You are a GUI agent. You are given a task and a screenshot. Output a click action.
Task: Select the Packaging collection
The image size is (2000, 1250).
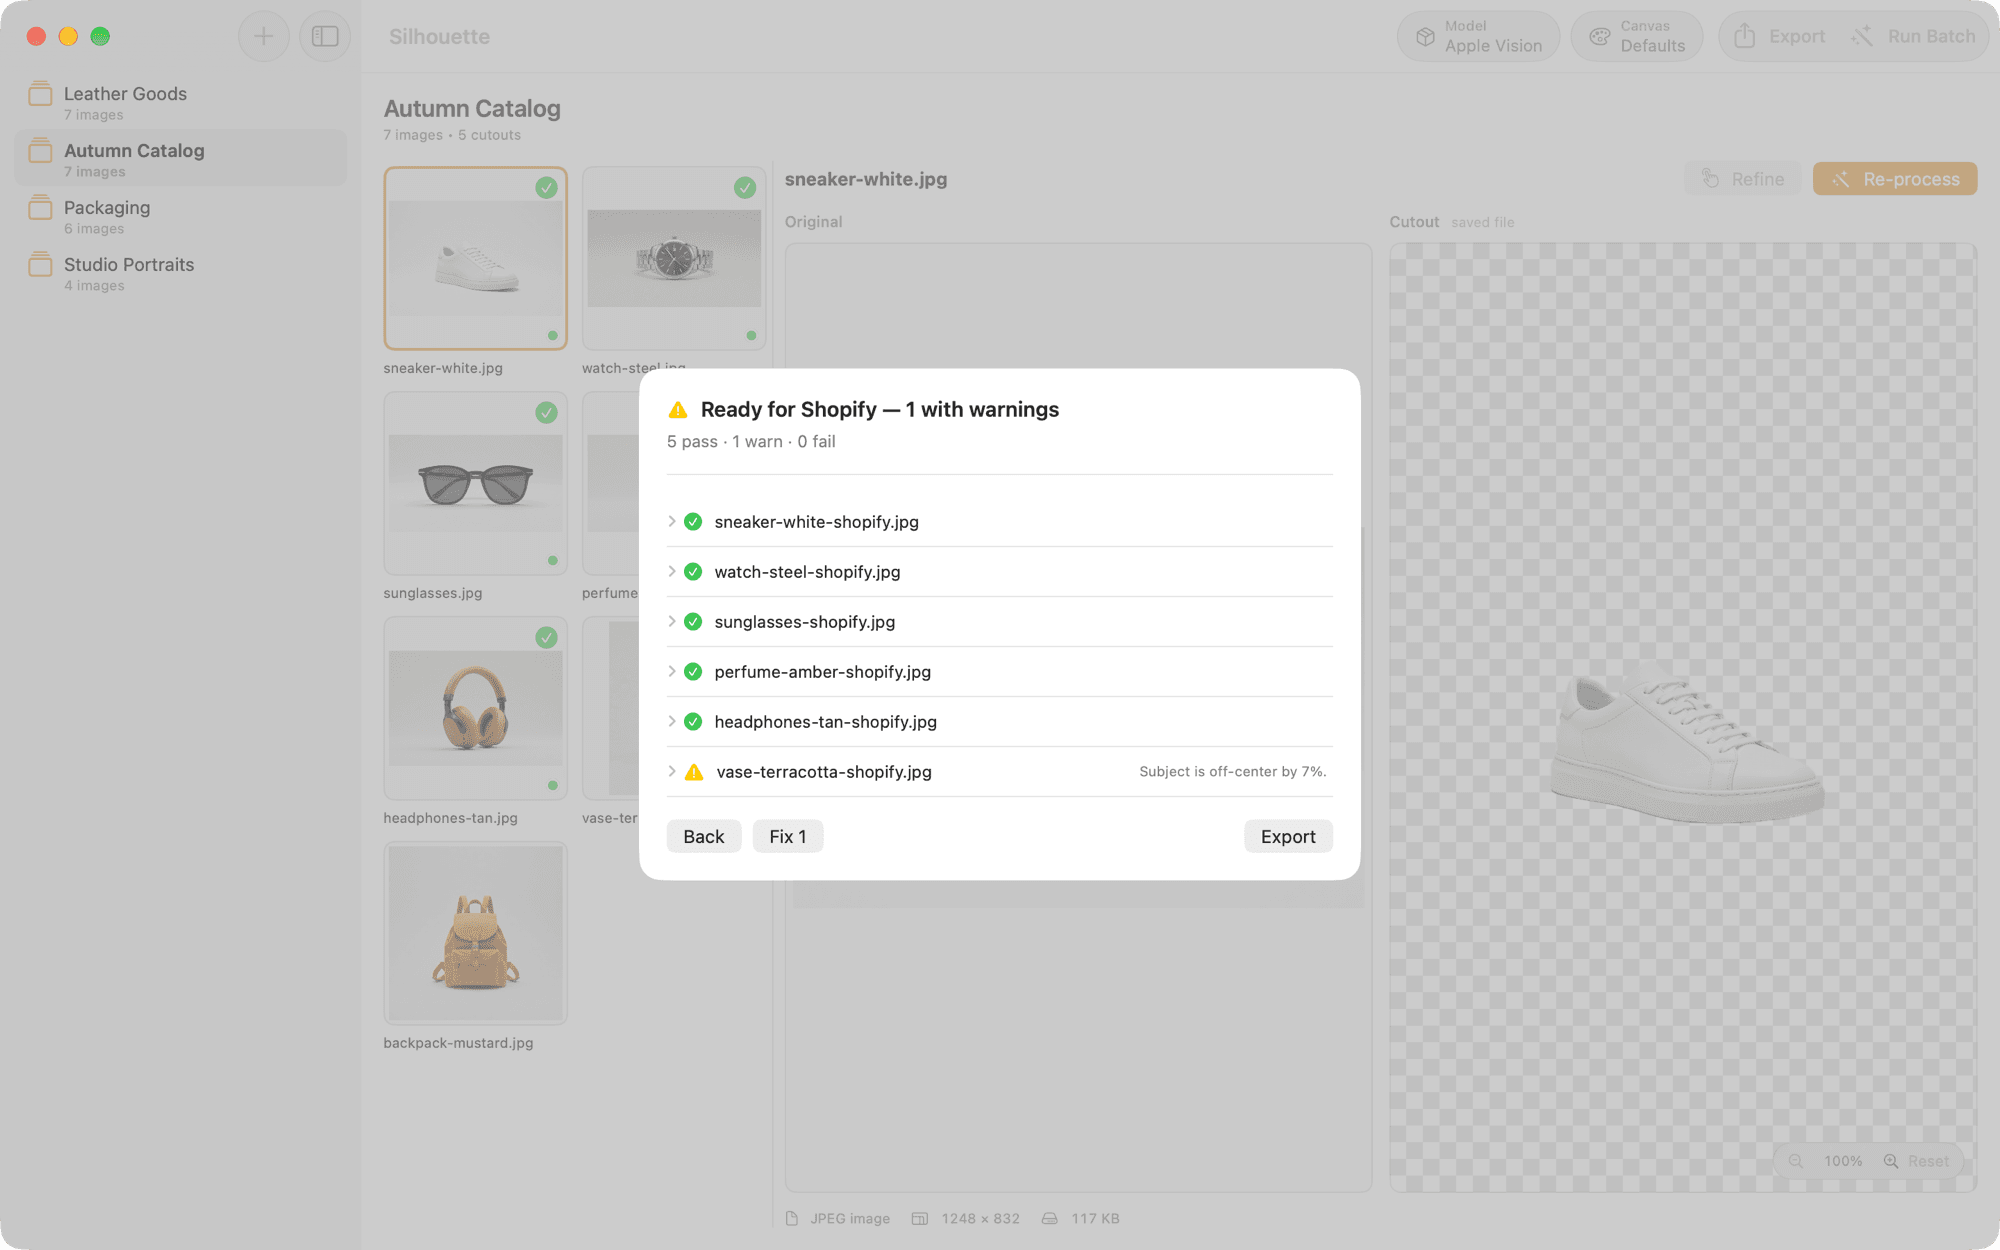click(180, 215)
